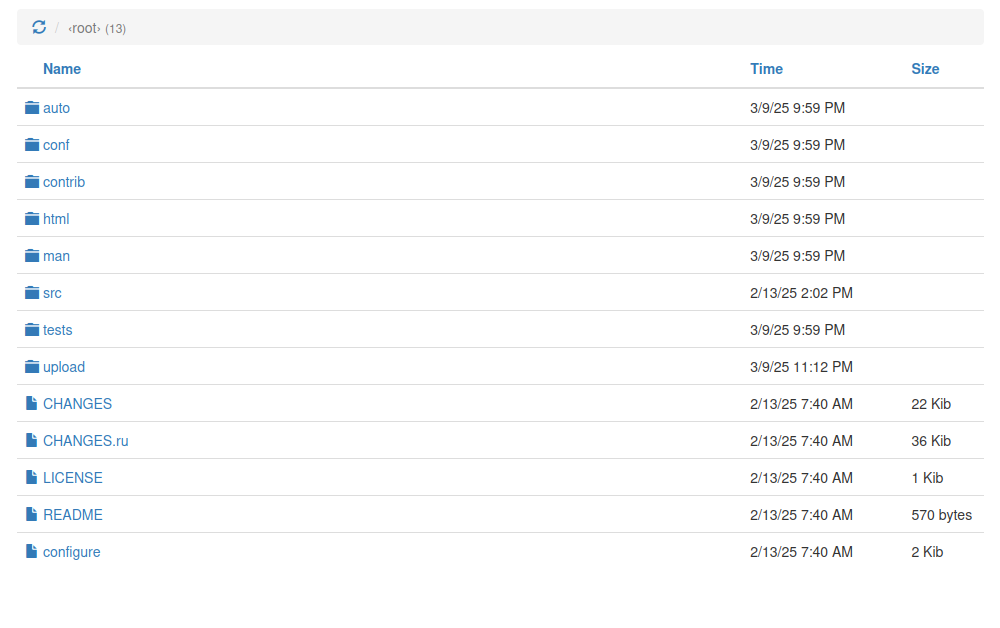Open the src directory link
This screenshot has width=1000, height=628.
(x=52, y=293)
